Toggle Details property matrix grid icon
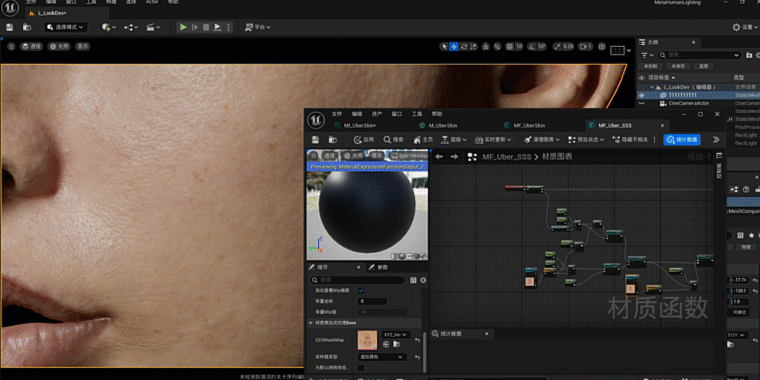 (x=413, y=280)
